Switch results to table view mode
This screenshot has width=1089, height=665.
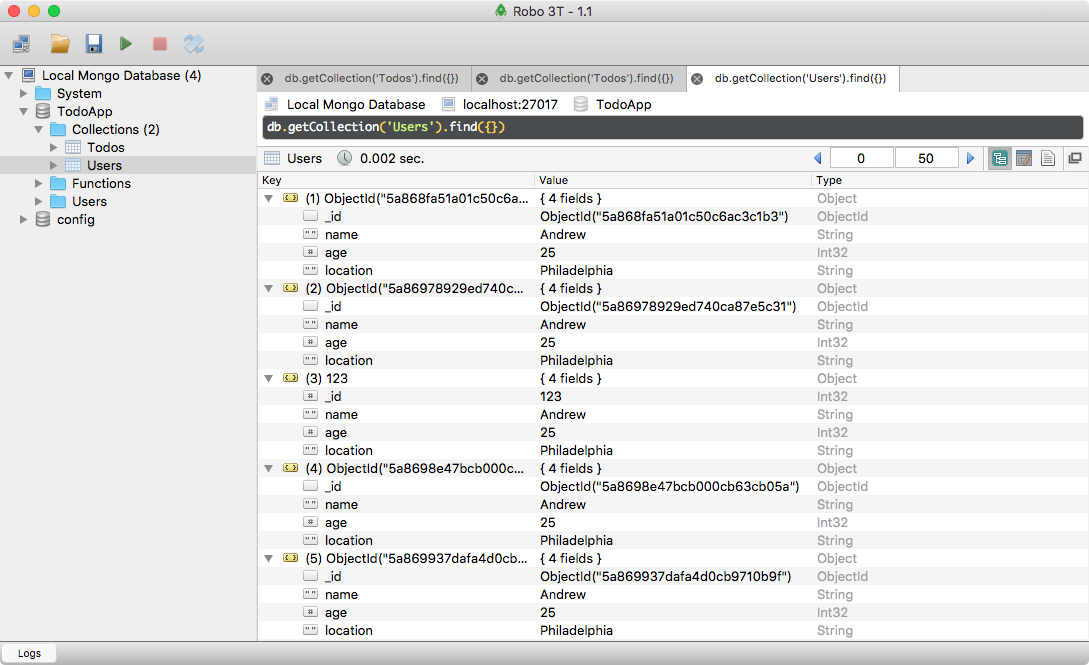point(1023,158)
